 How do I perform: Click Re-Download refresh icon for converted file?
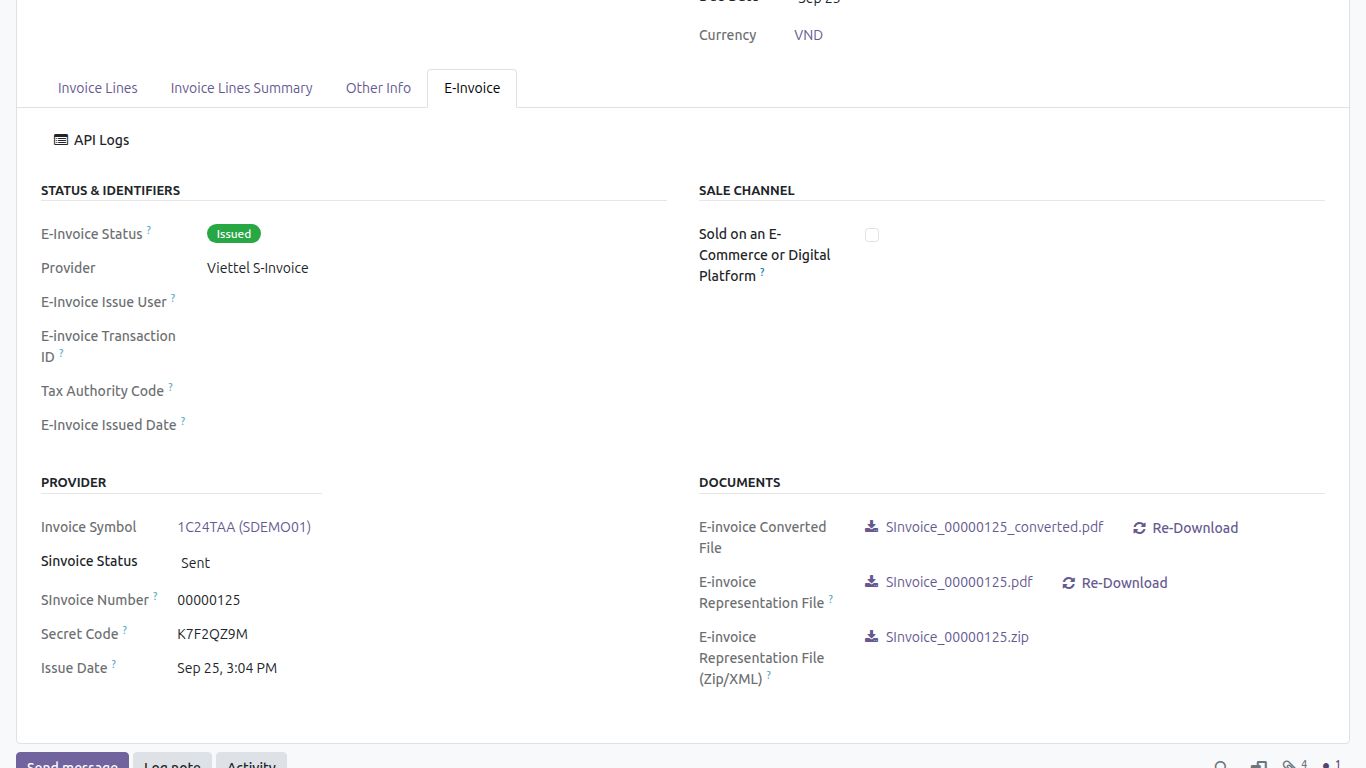[1139, 528]
